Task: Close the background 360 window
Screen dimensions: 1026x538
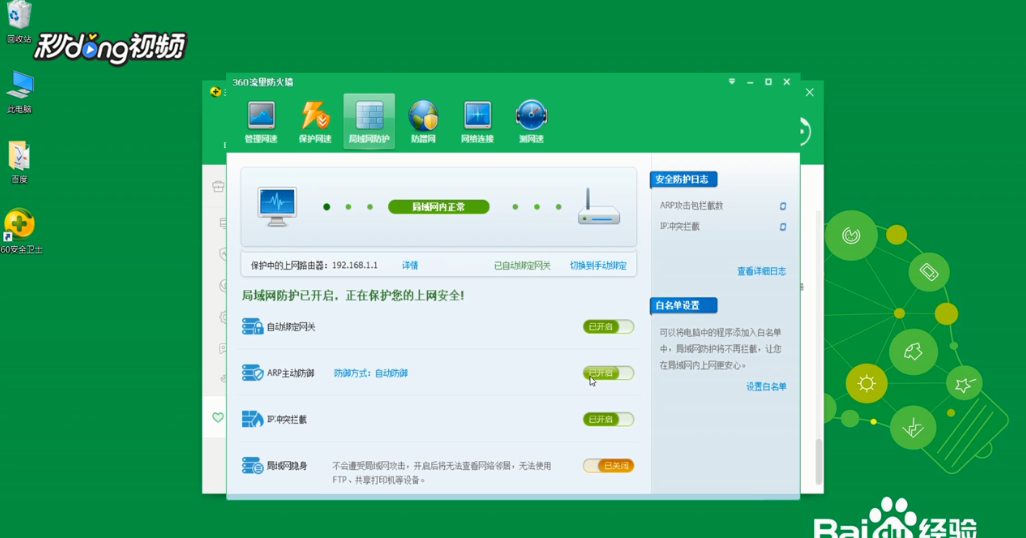Action: [809, 92]
